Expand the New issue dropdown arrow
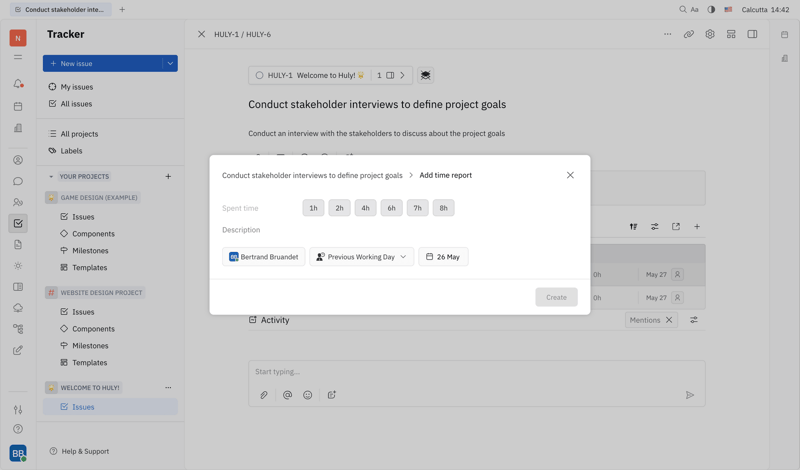 coord(170,63)
